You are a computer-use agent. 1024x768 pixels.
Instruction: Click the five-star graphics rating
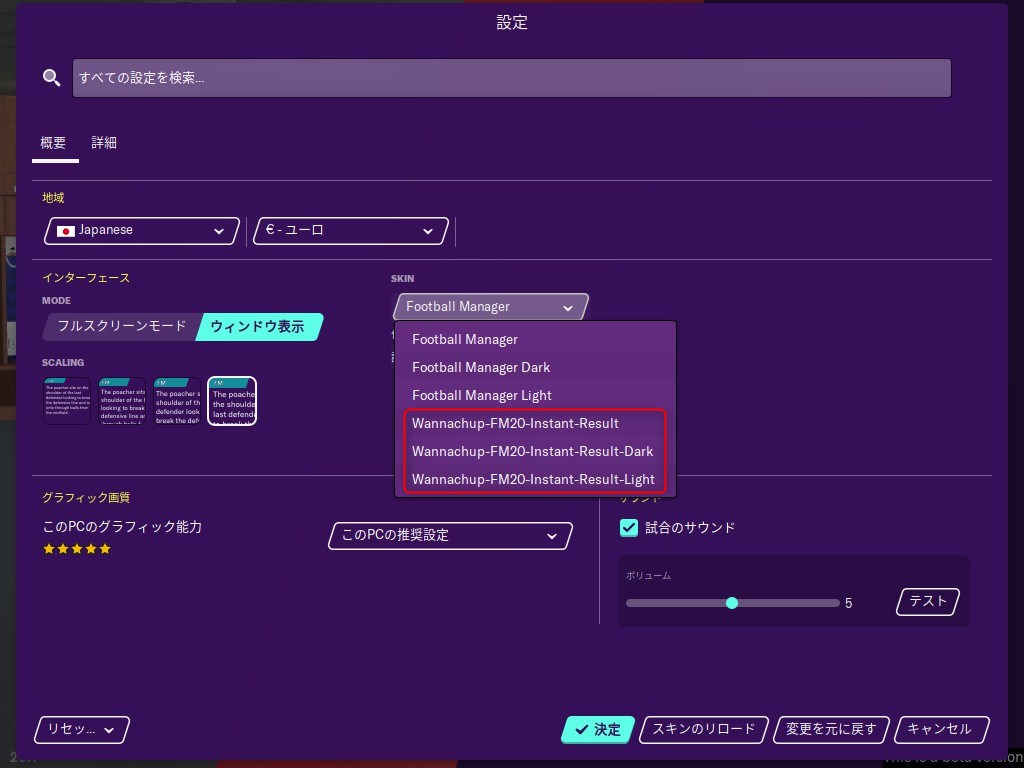tap(77, 549)
